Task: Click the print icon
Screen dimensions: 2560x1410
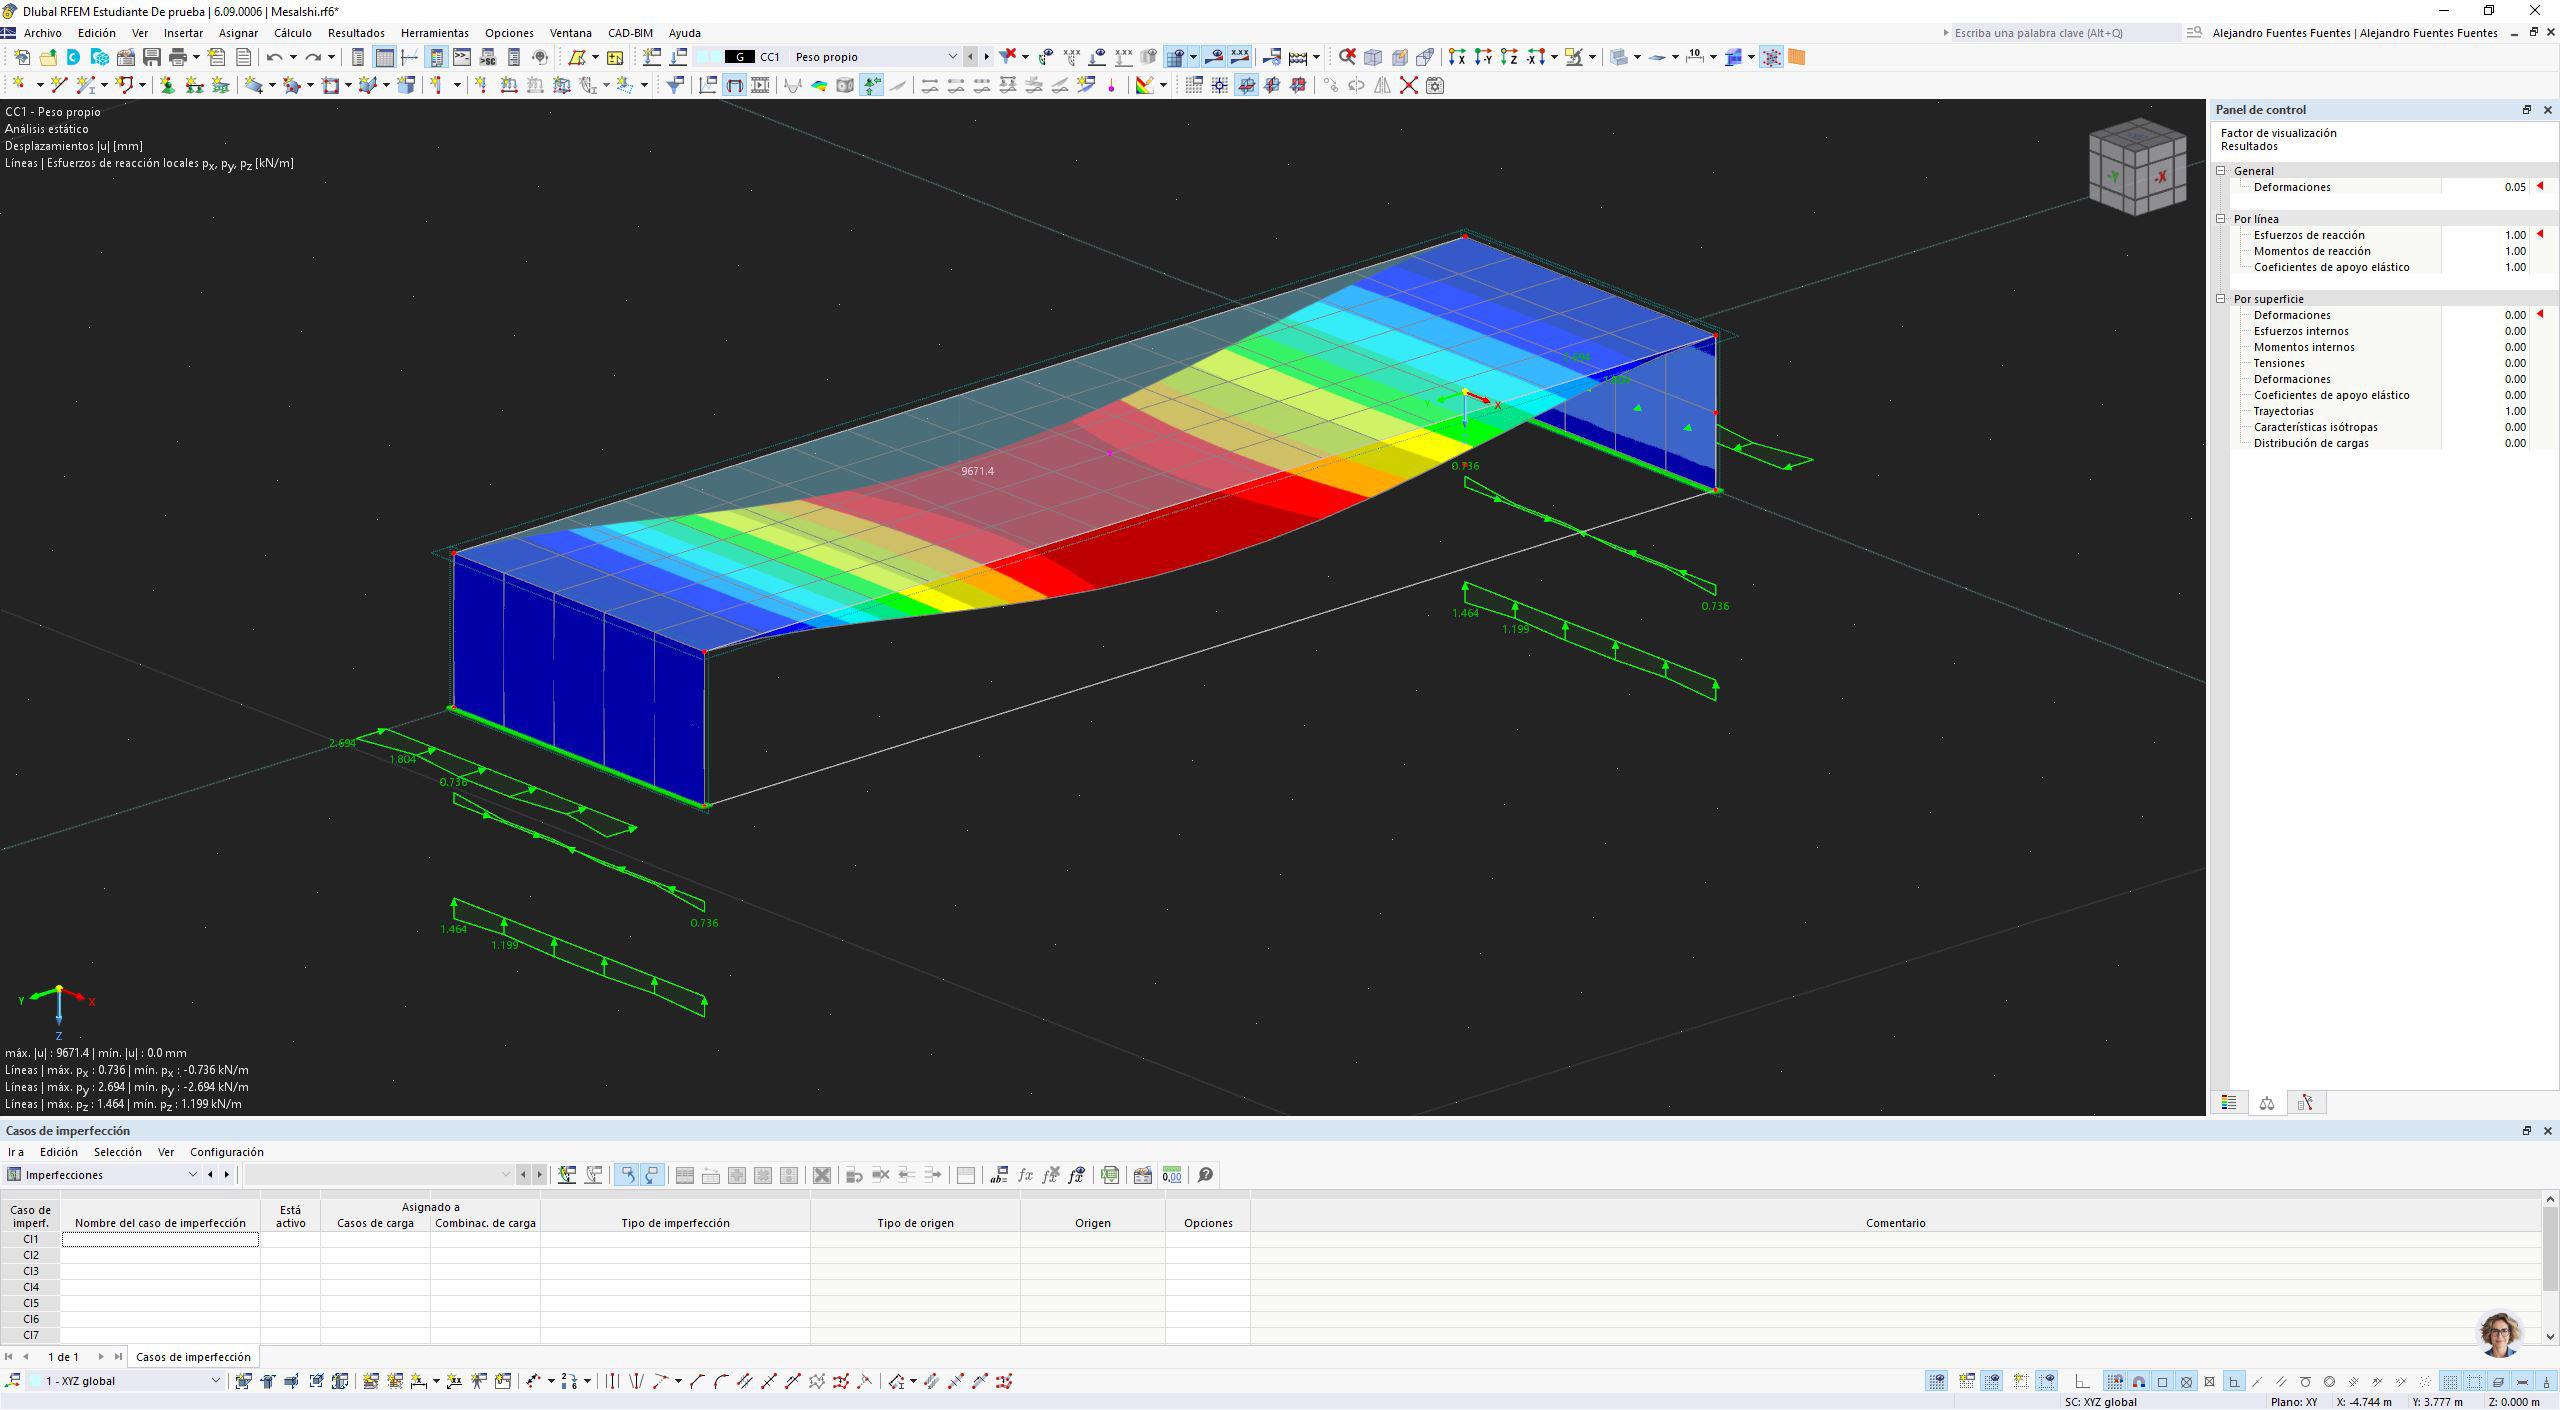Action: coord(178,57)
